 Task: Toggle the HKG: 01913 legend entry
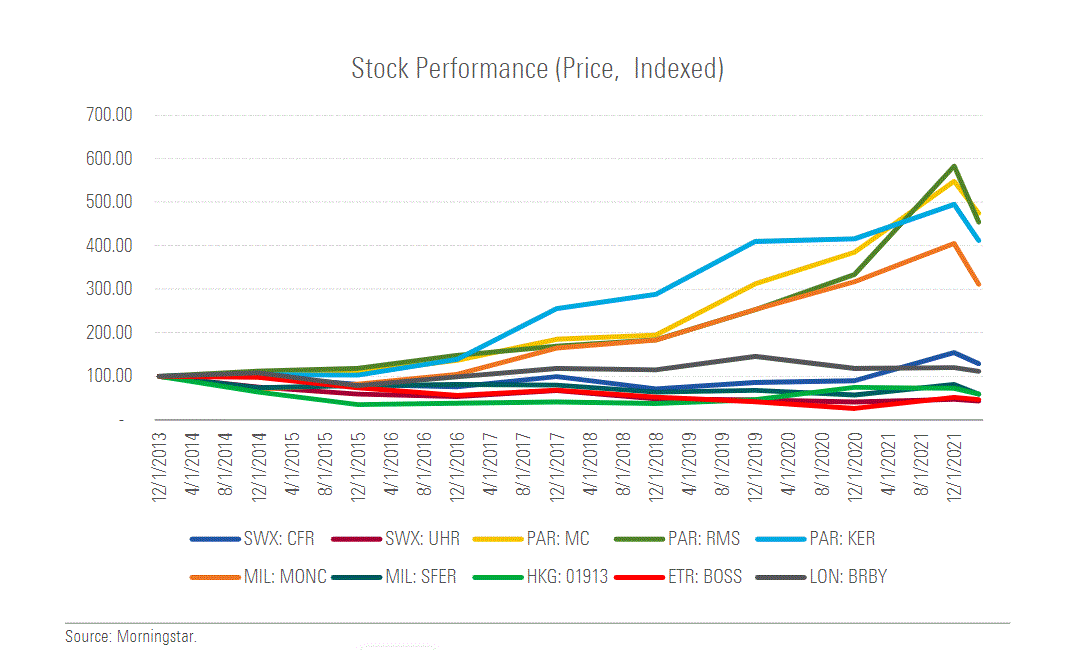tap(566, 577)
